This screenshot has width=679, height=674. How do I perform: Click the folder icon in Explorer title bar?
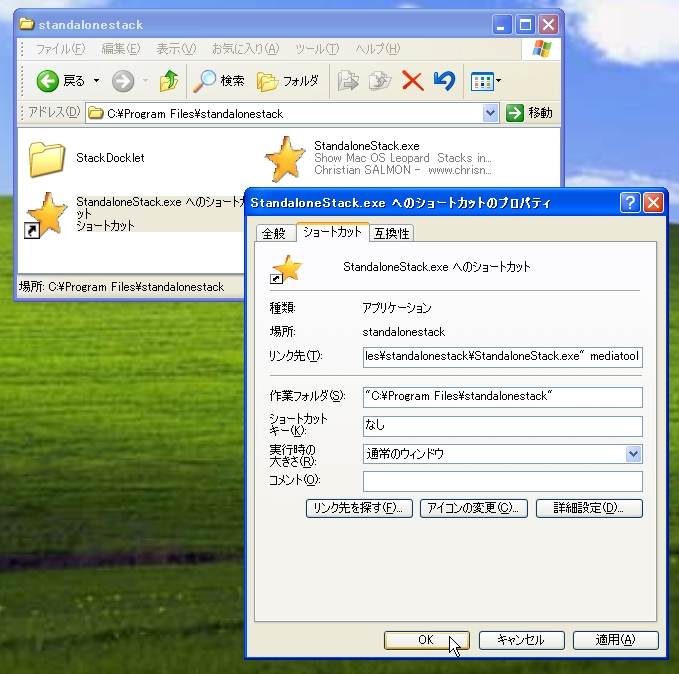tap(26, 24)
